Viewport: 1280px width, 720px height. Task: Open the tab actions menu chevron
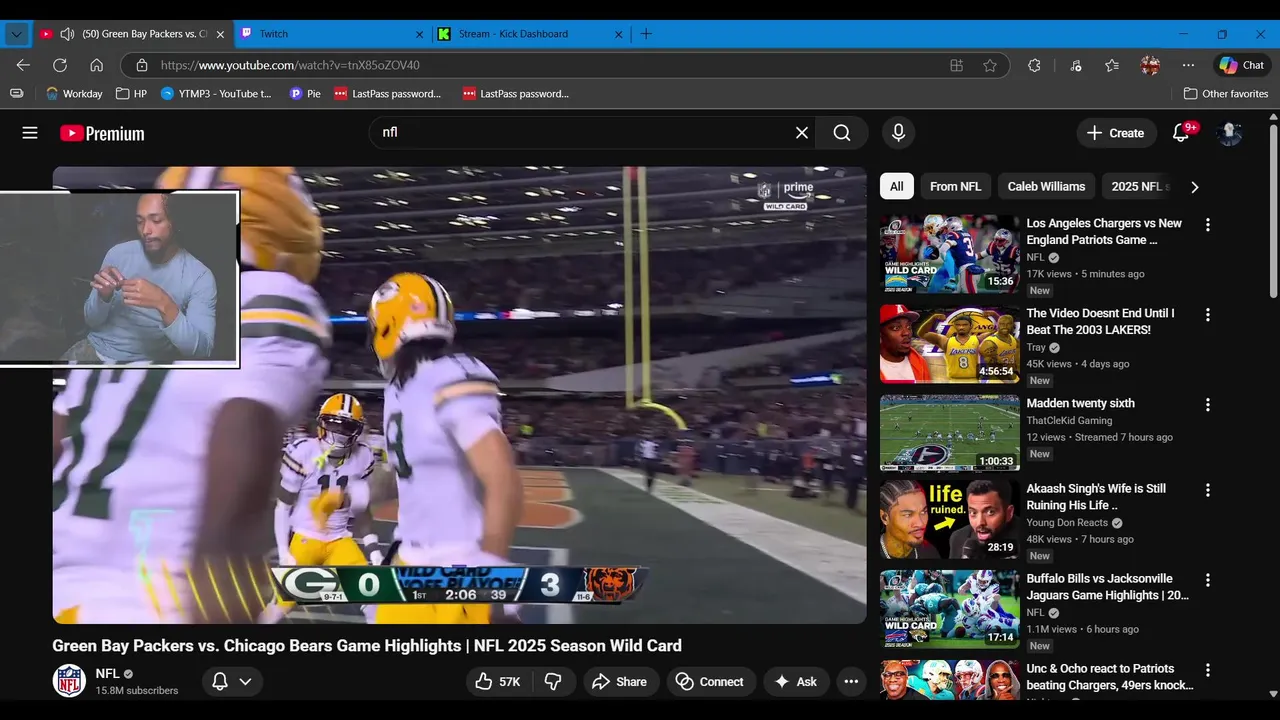pyautogui.click(x=16, y=34)
